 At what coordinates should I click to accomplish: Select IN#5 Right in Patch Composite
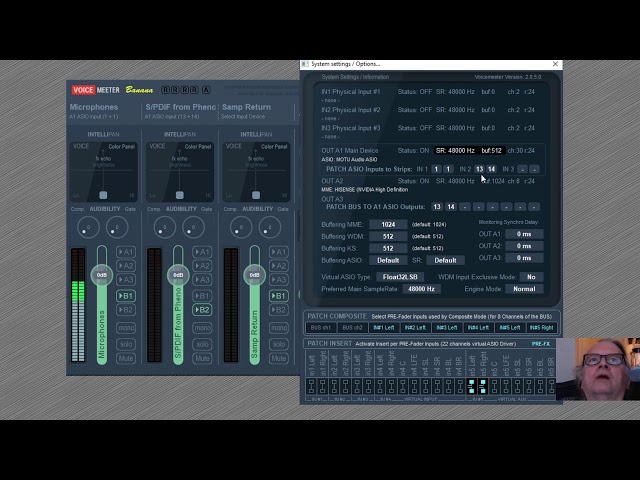point(542,328)
